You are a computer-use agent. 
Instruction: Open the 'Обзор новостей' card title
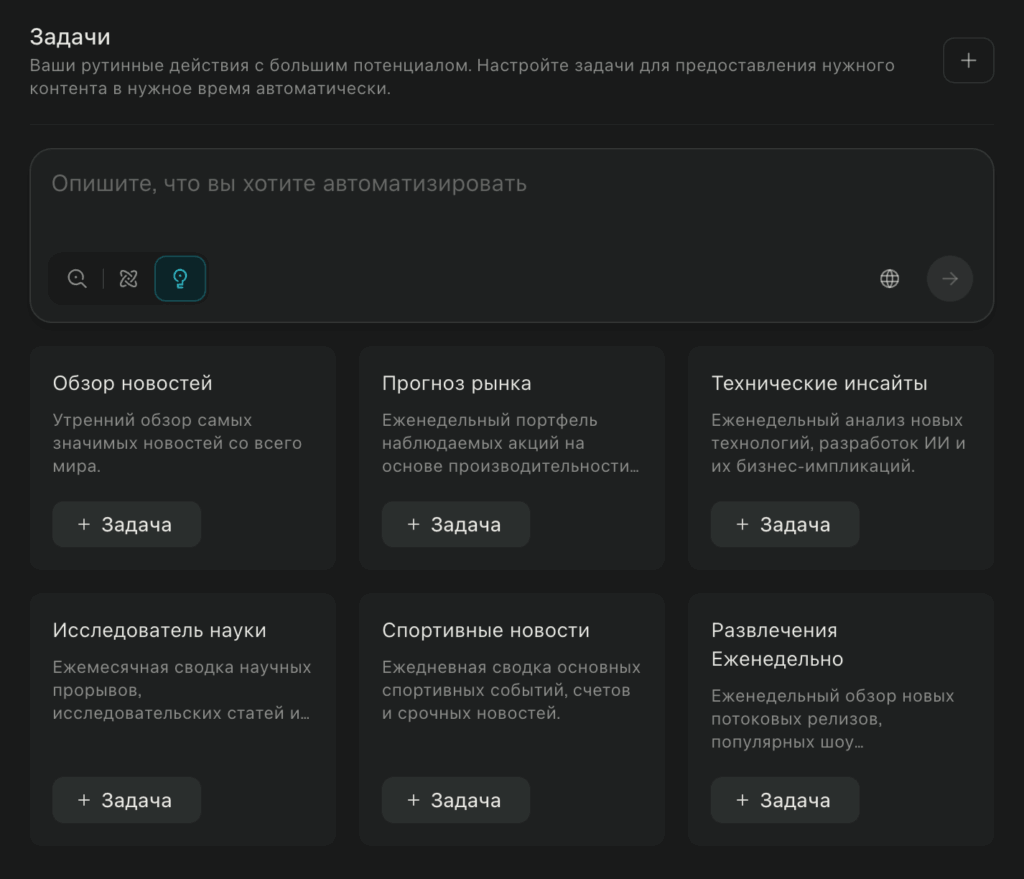(132, 383)
